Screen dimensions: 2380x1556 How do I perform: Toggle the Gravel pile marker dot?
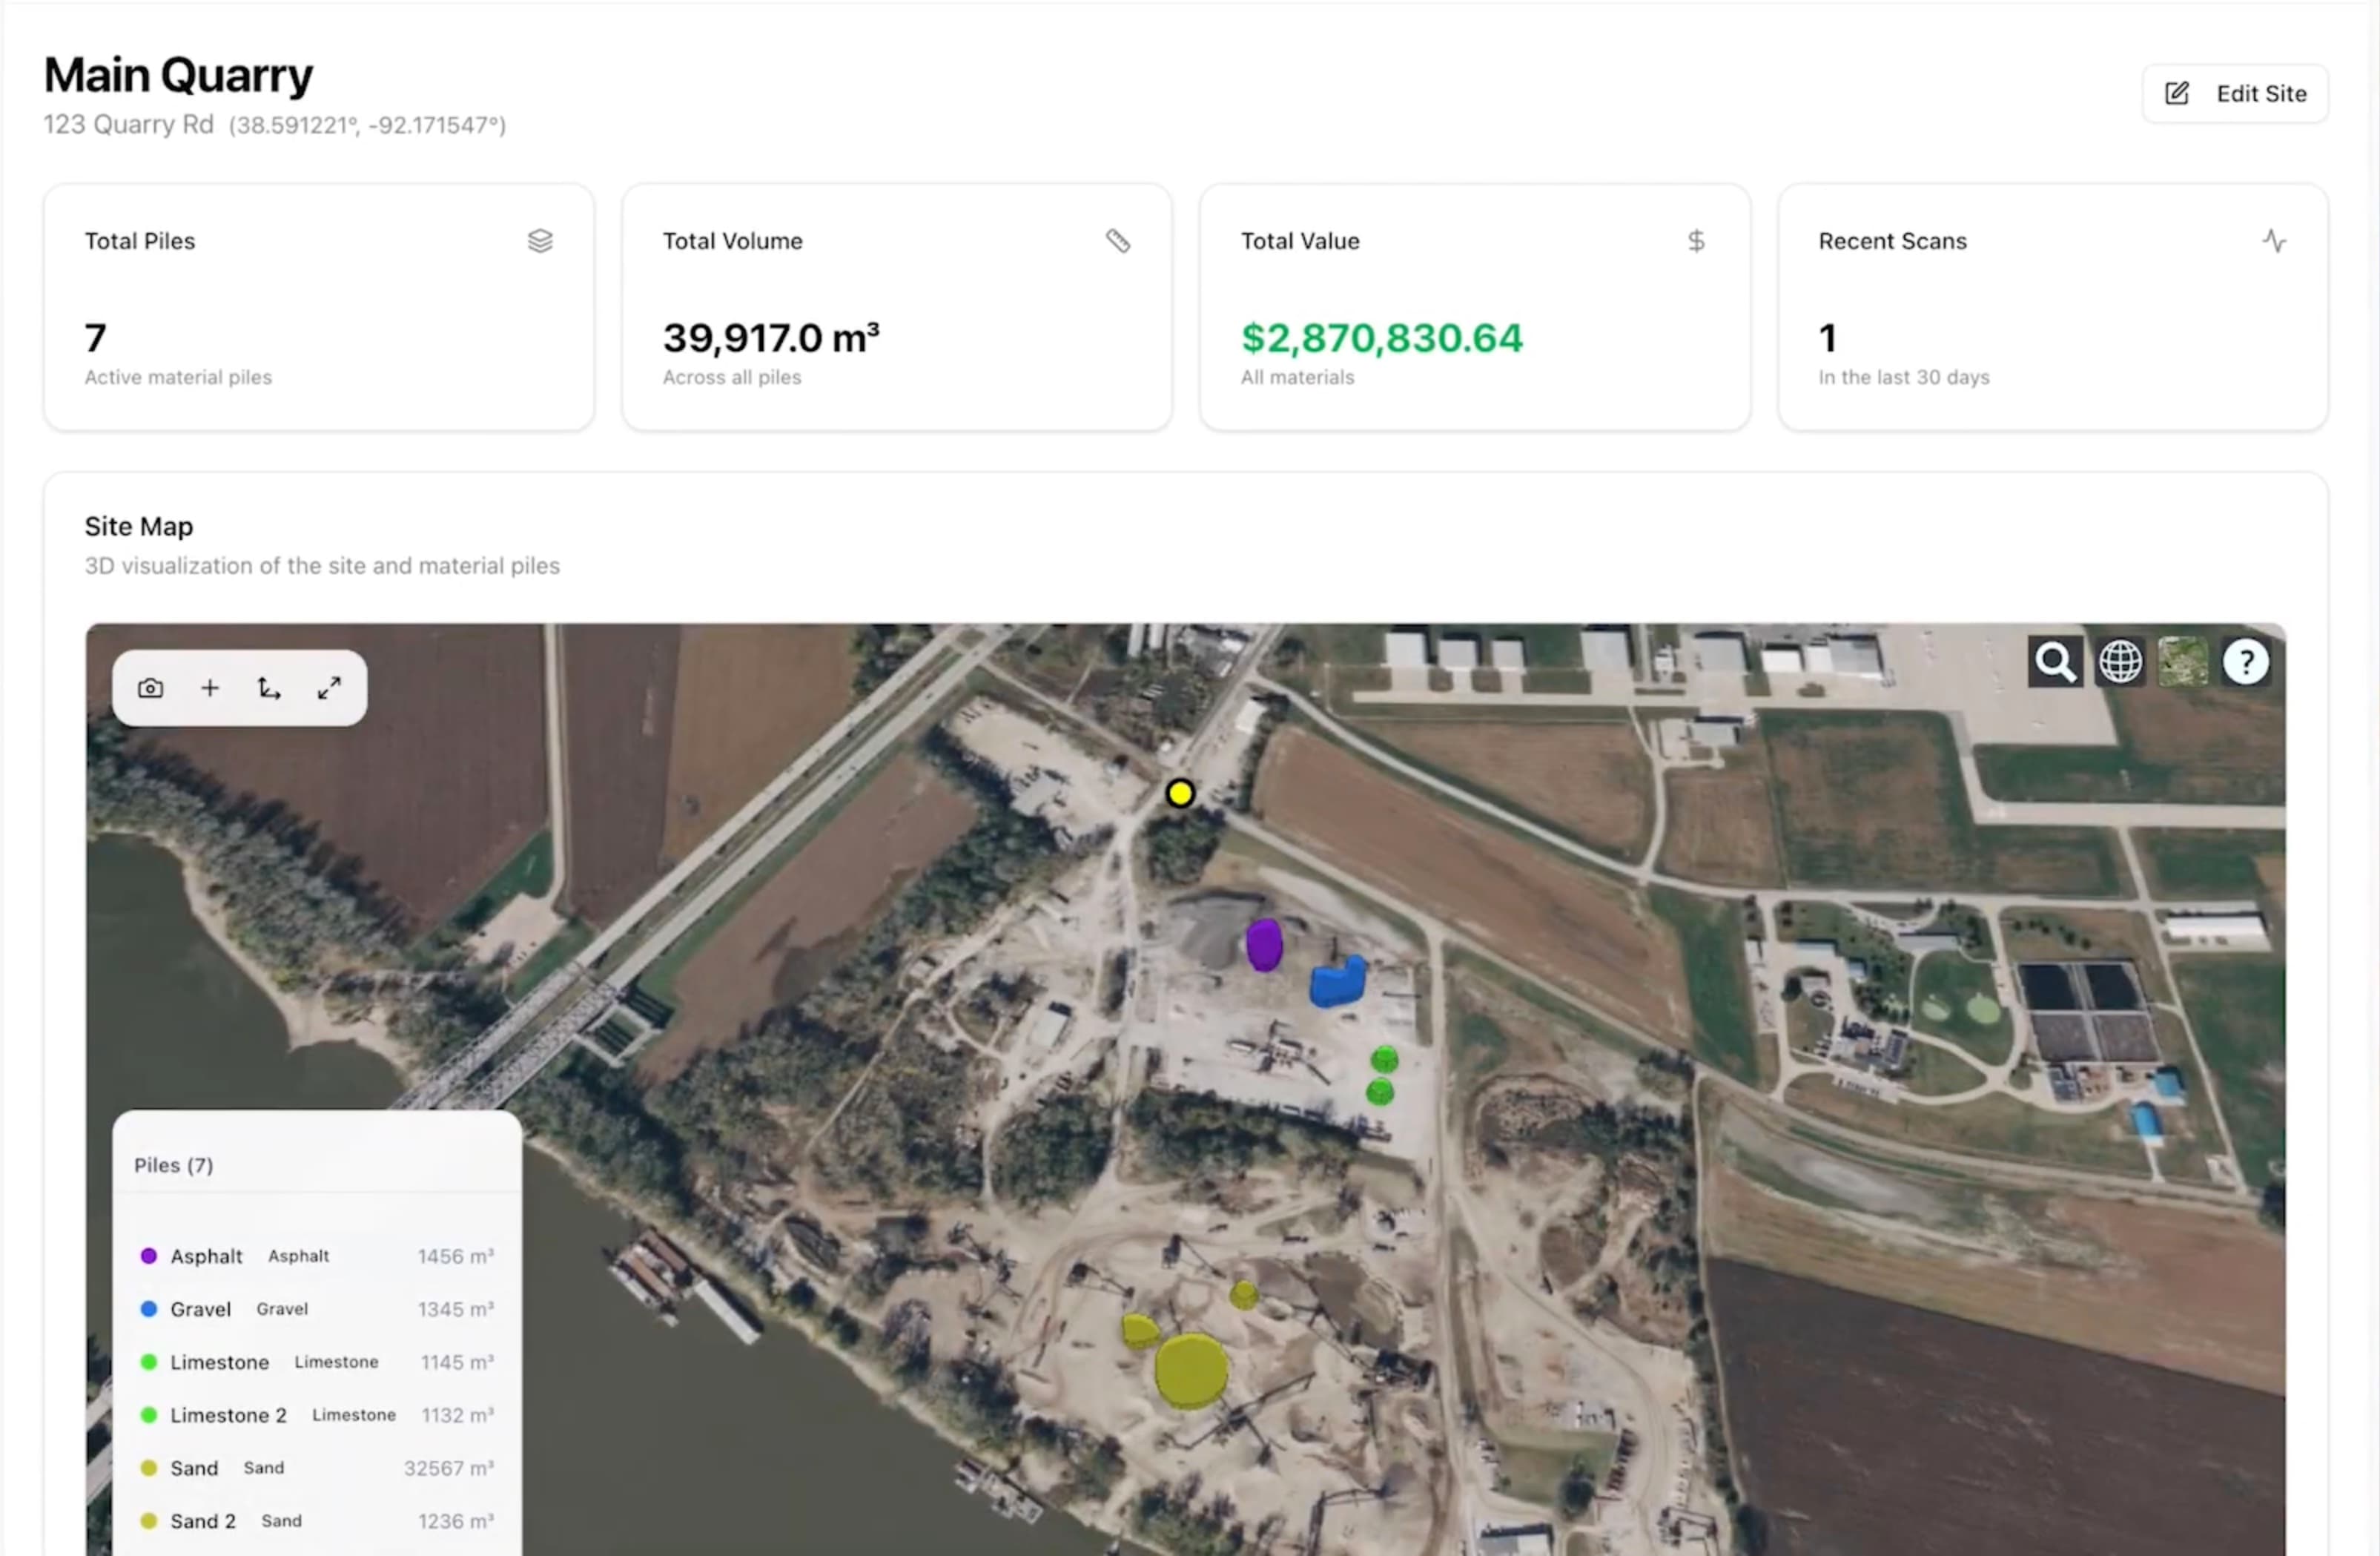pos(149,1309)
